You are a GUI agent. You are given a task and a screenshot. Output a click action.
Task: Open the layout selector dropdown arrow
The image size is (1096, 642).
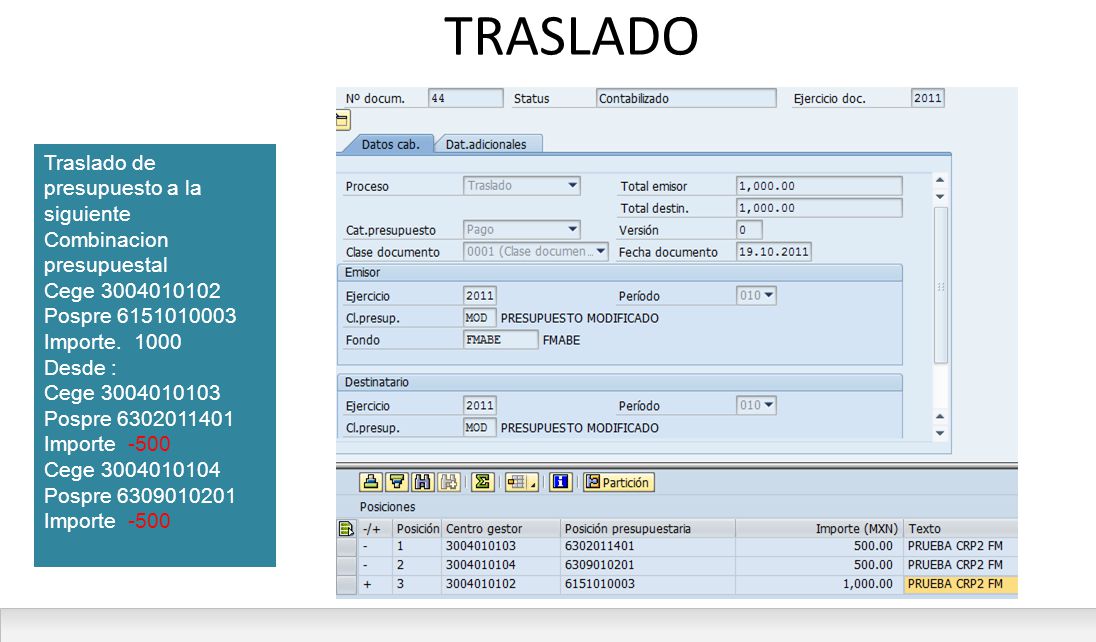tap(534, 483)
